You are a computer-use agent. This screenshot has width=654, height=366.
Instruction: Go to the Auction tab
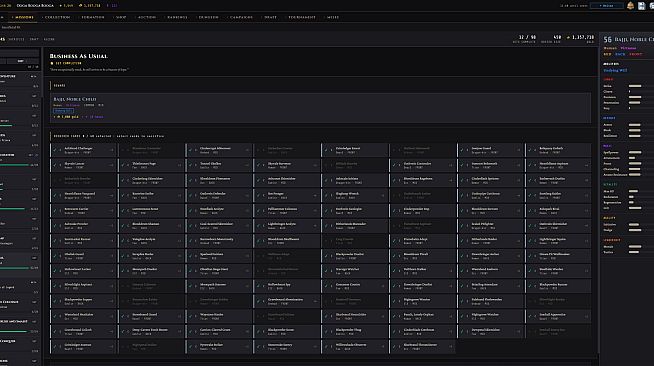tap(147, 18)
